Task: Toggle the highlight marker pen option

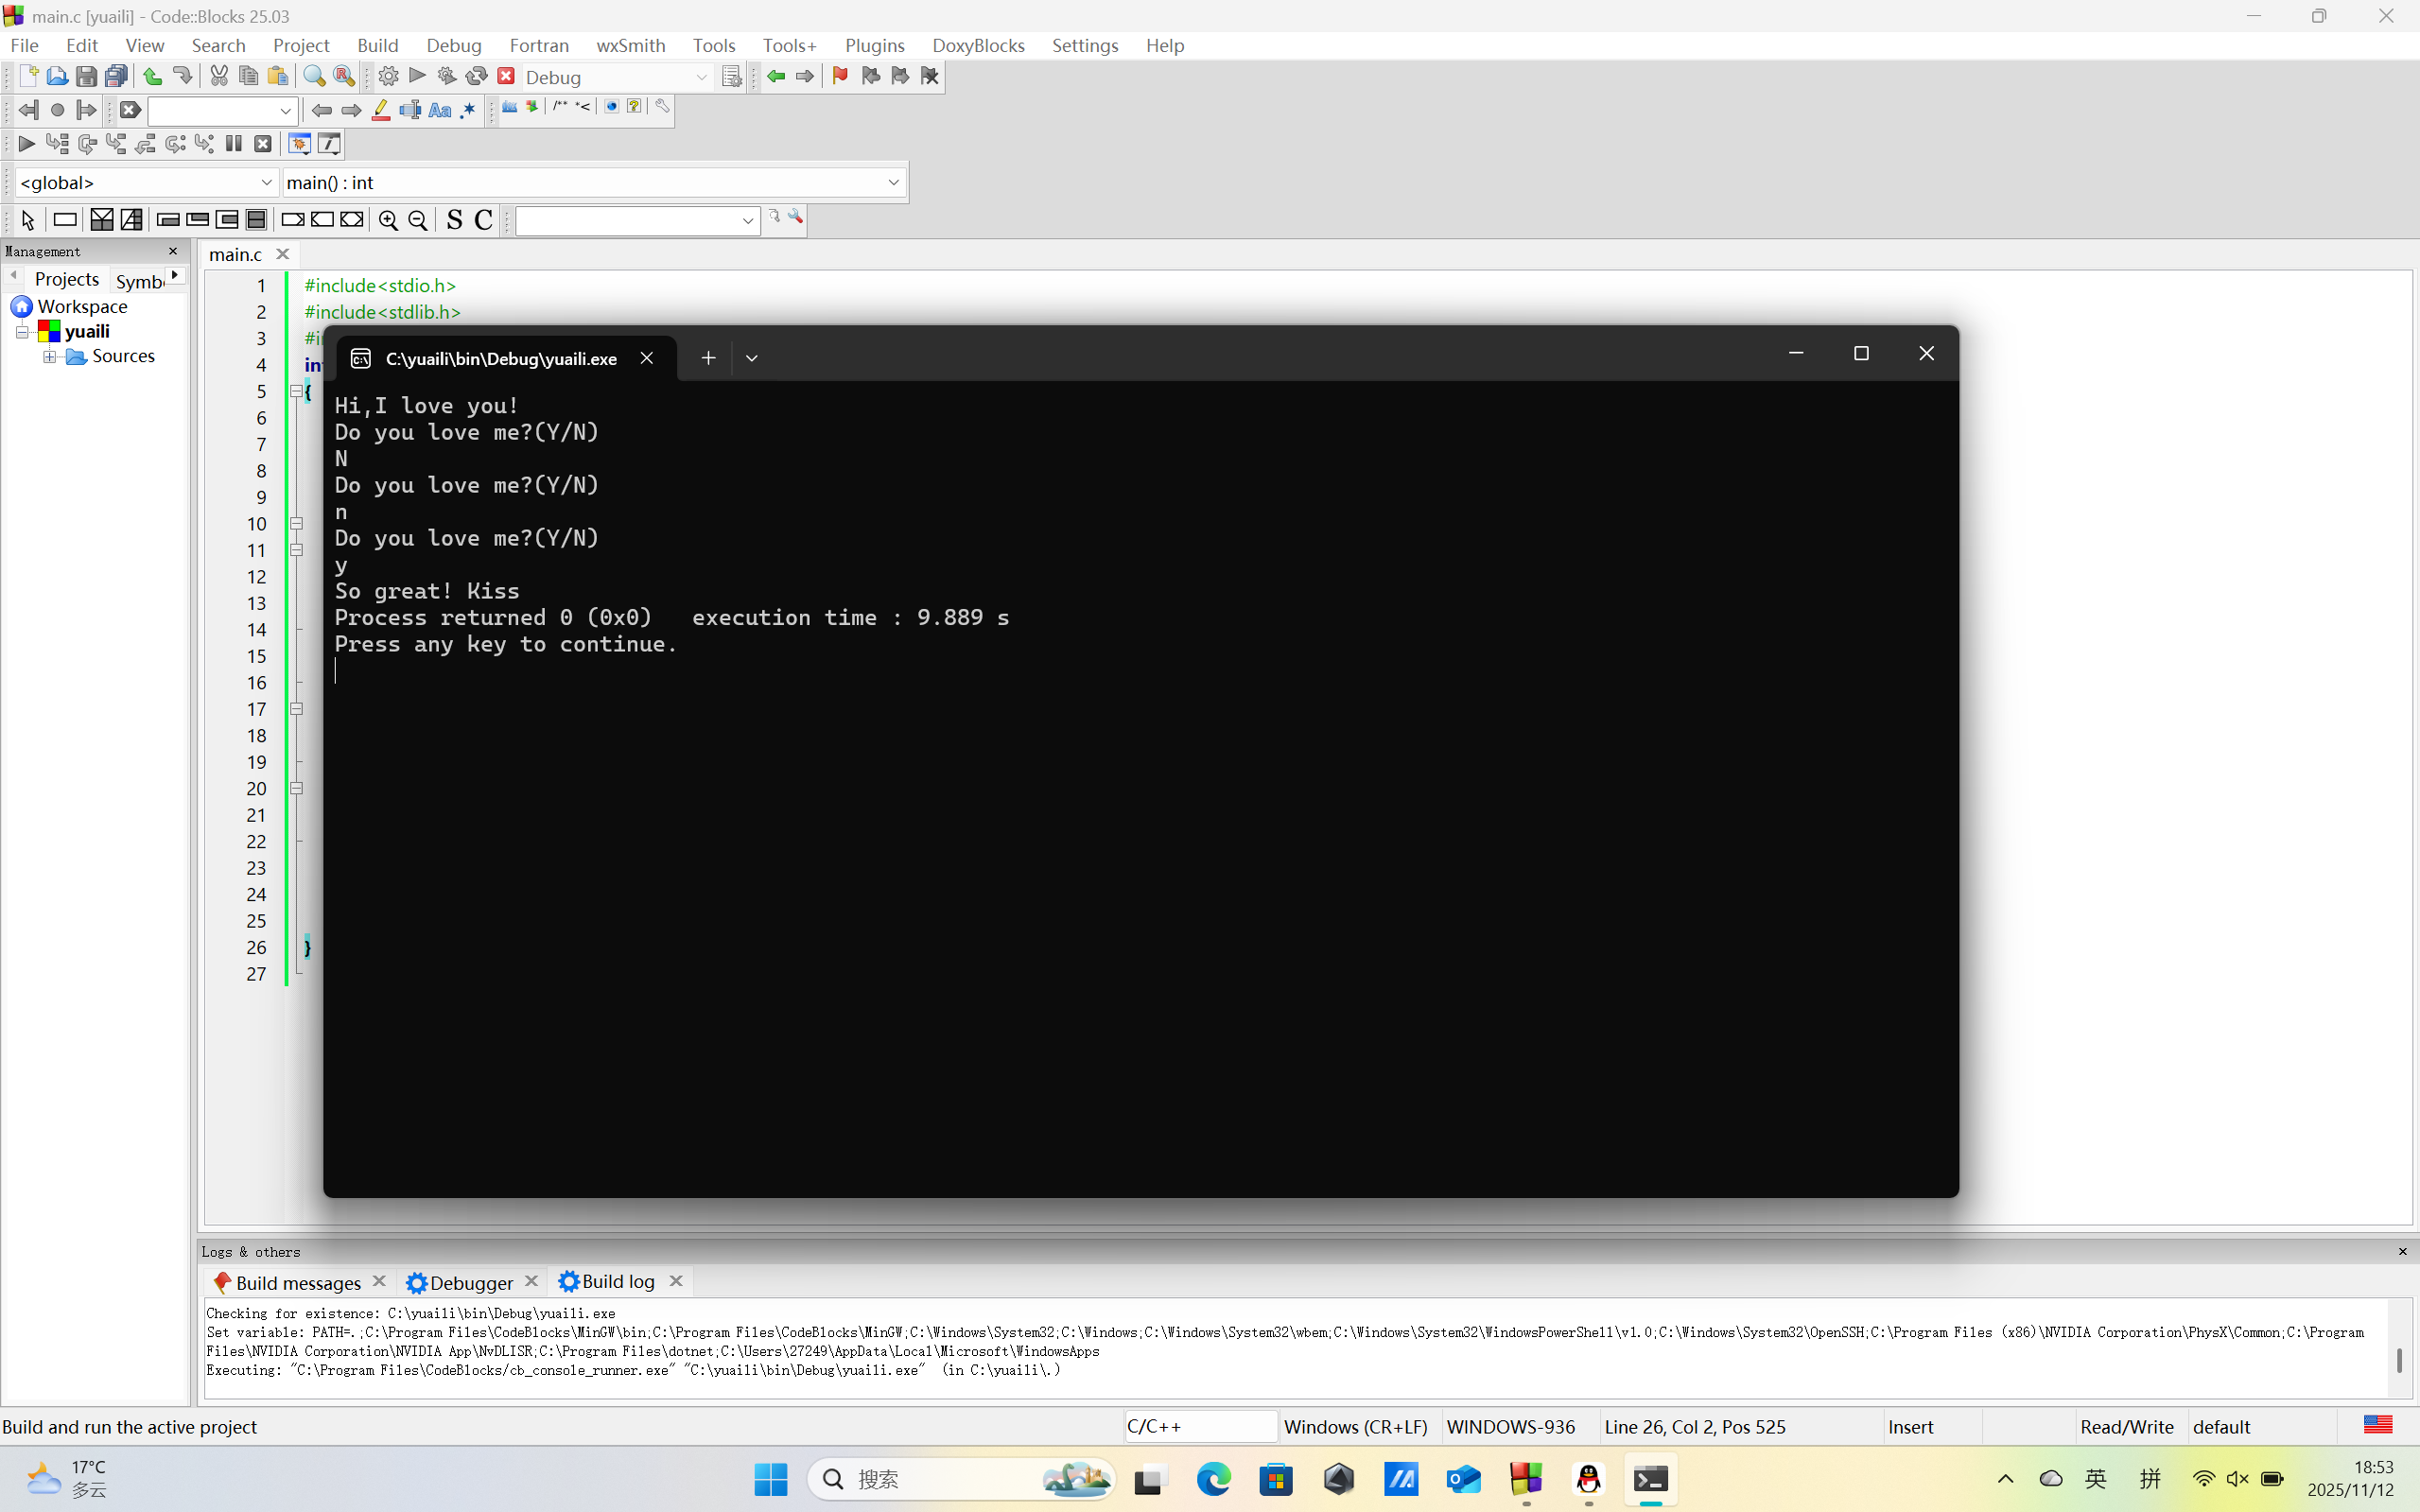Action: tap(381, 111)
